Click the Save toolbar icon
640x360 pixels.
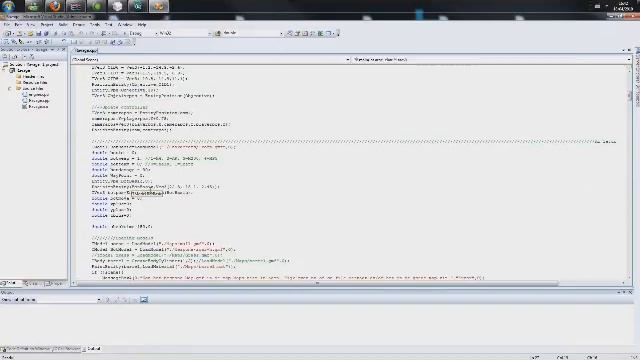[x=38, y=33]
